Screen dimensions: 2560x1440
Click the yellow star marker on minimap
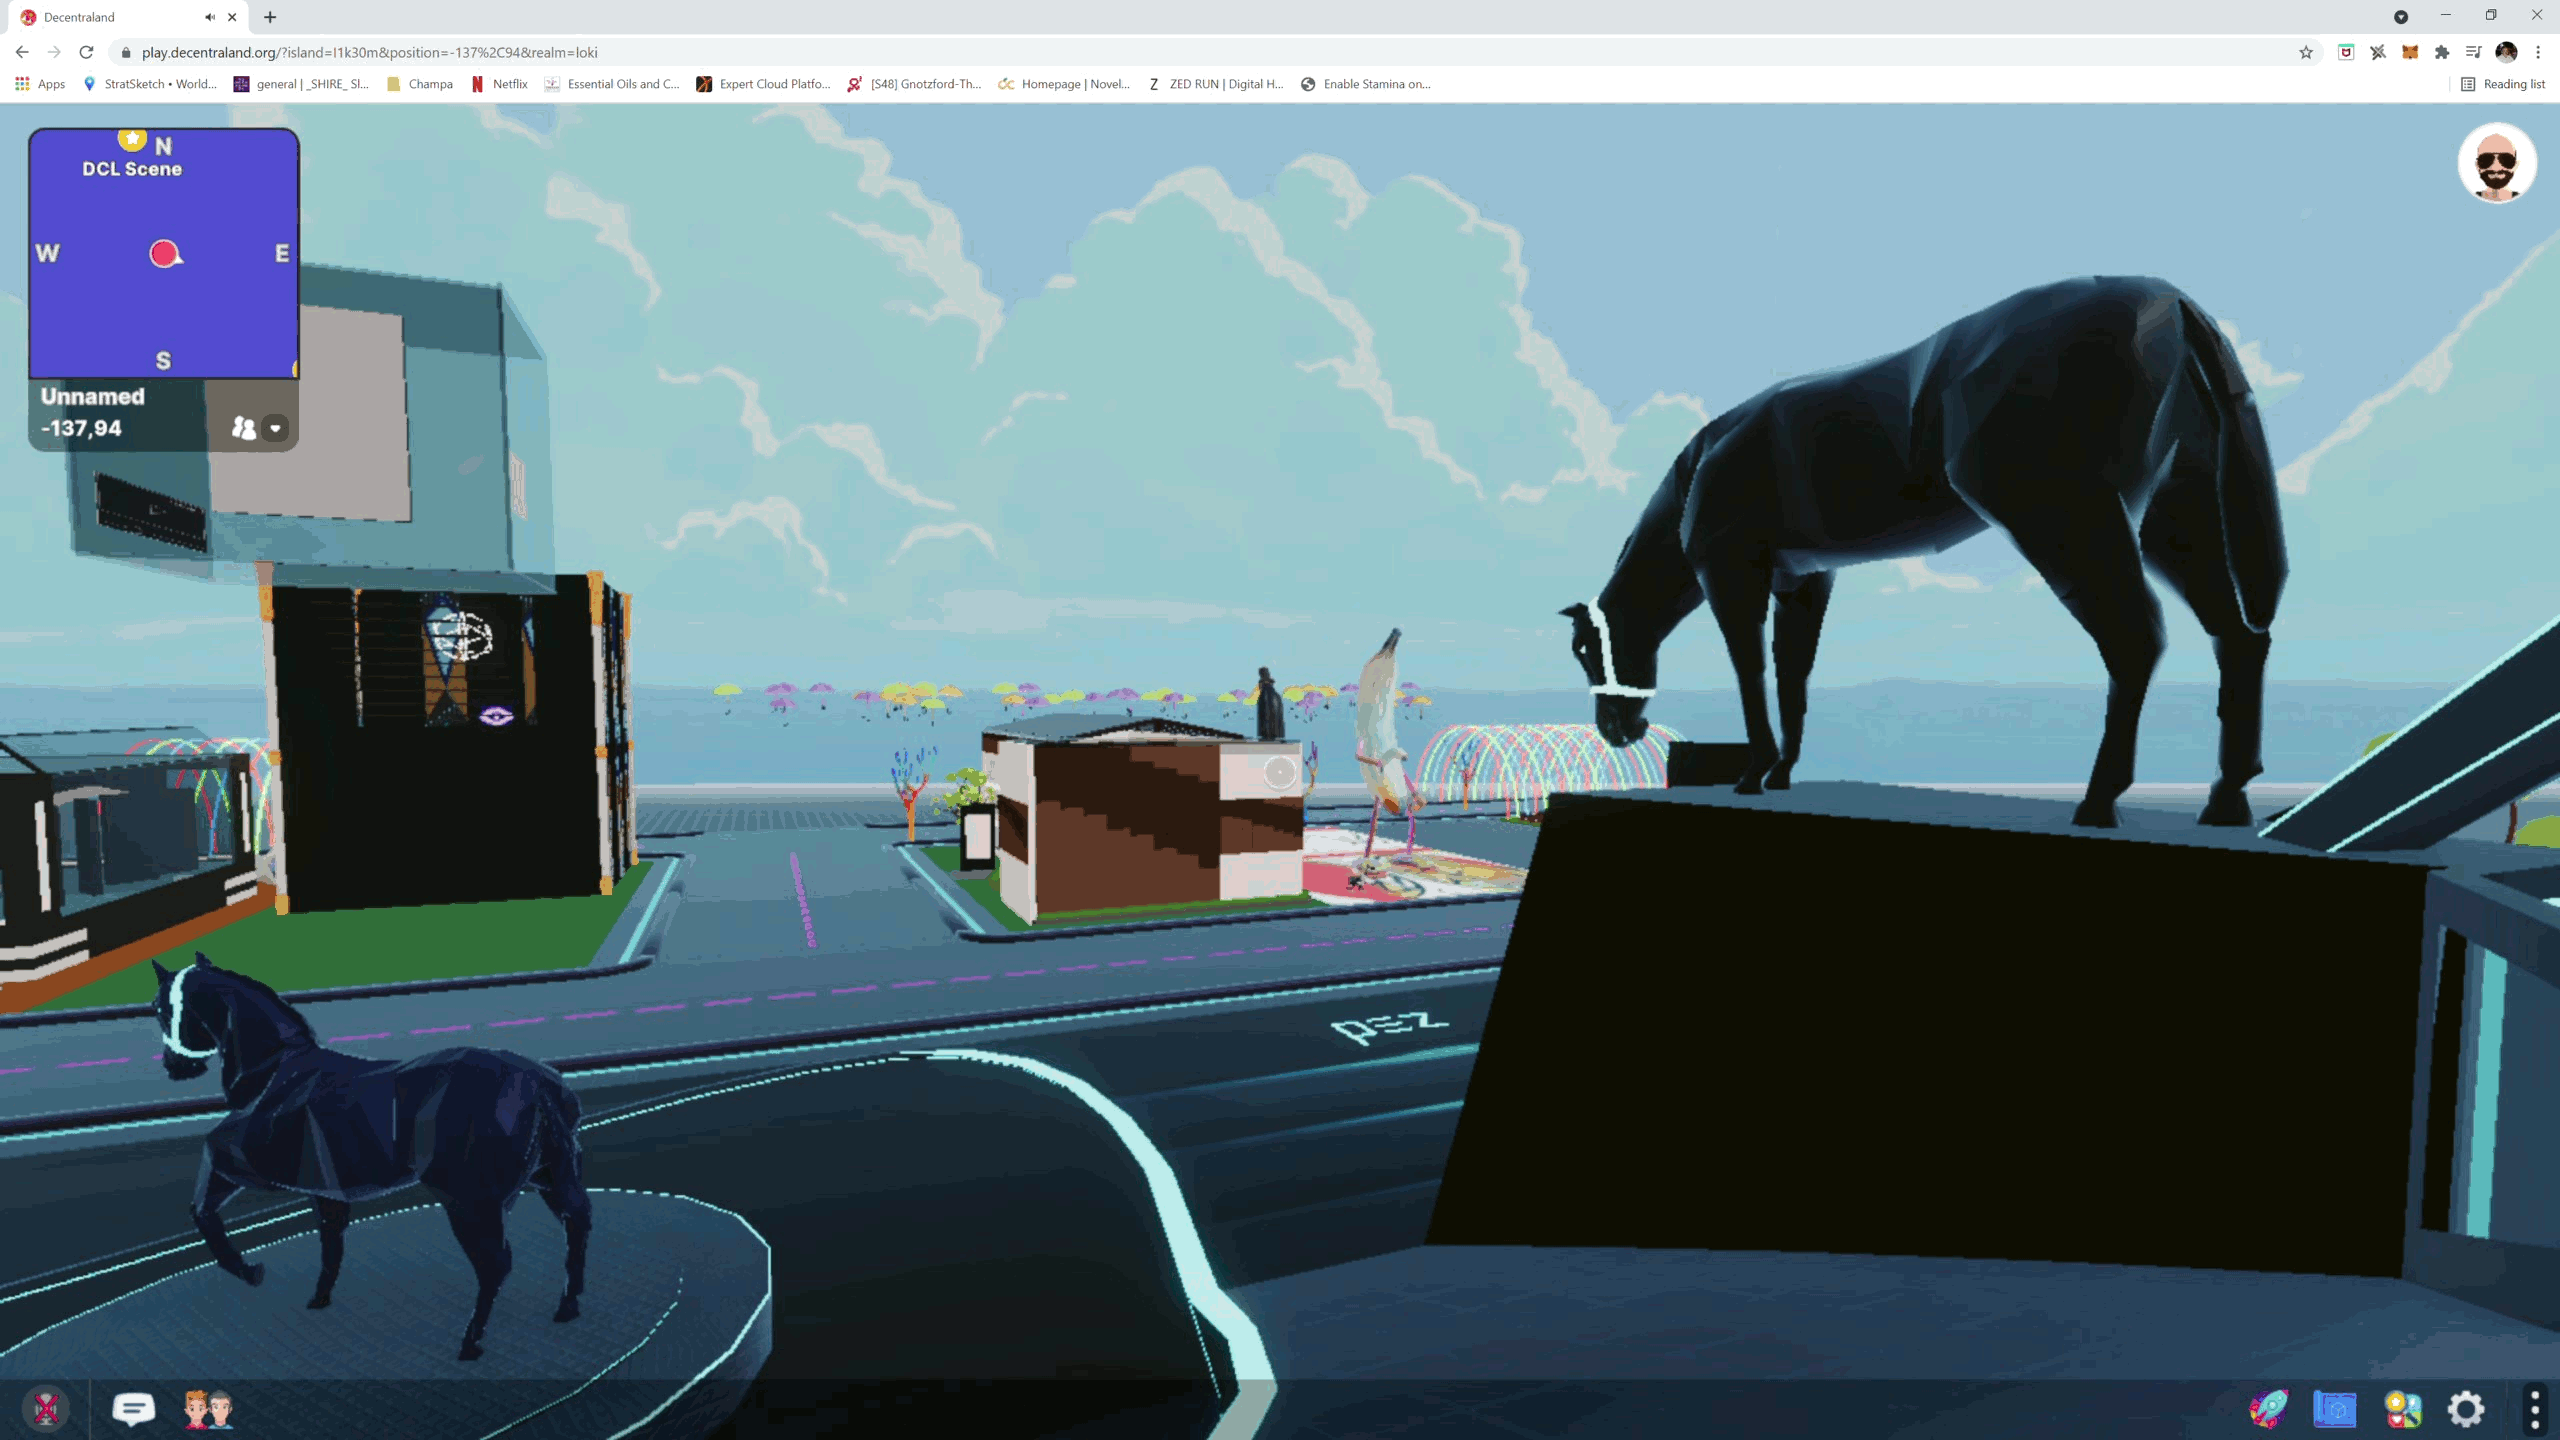click(x=132, y=138)
